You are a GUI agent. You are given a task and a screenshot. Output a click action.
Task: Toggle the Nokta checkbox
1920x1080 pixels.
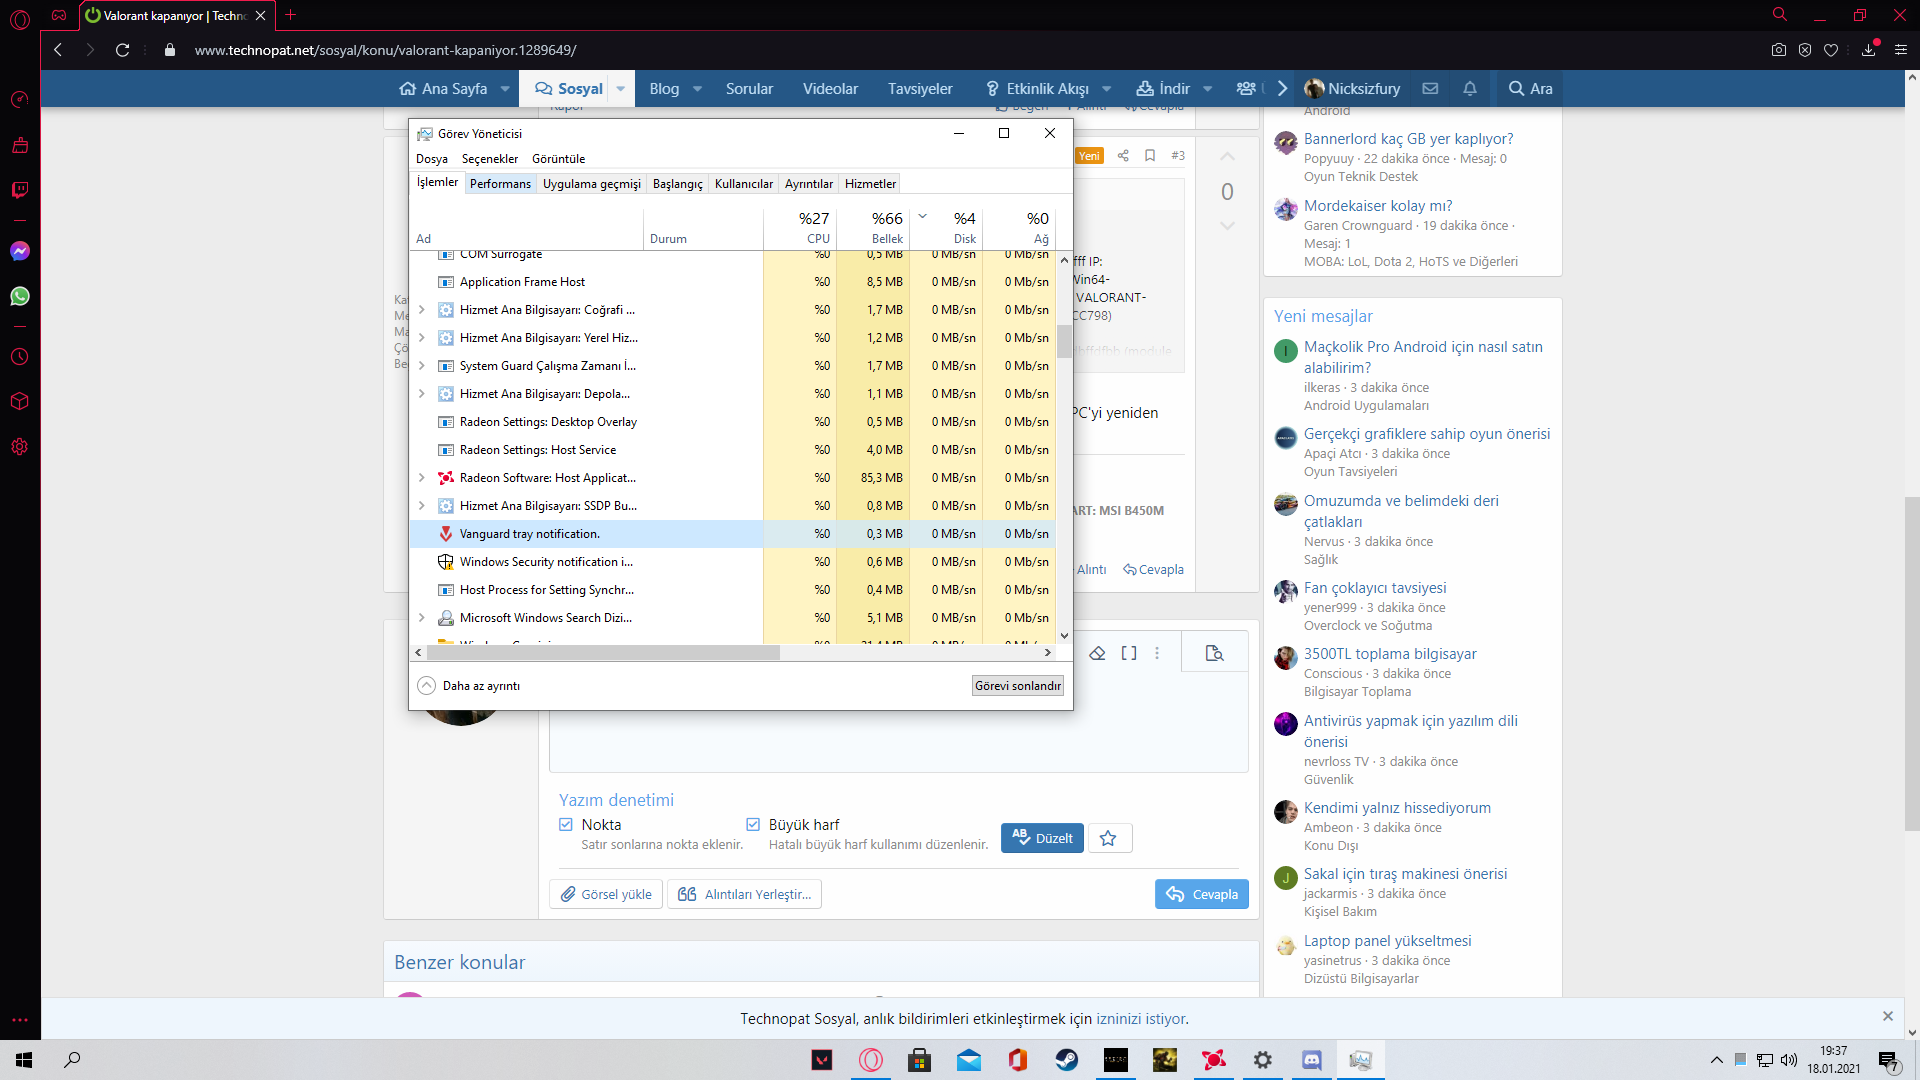click(x=566, y=825)
